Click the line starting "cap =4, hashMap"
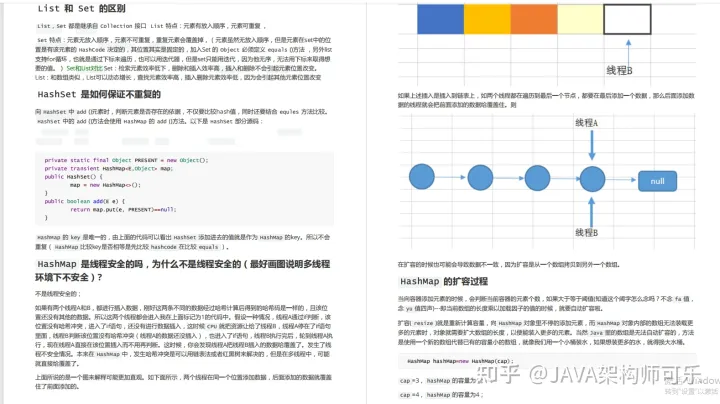 click(441, 395)
